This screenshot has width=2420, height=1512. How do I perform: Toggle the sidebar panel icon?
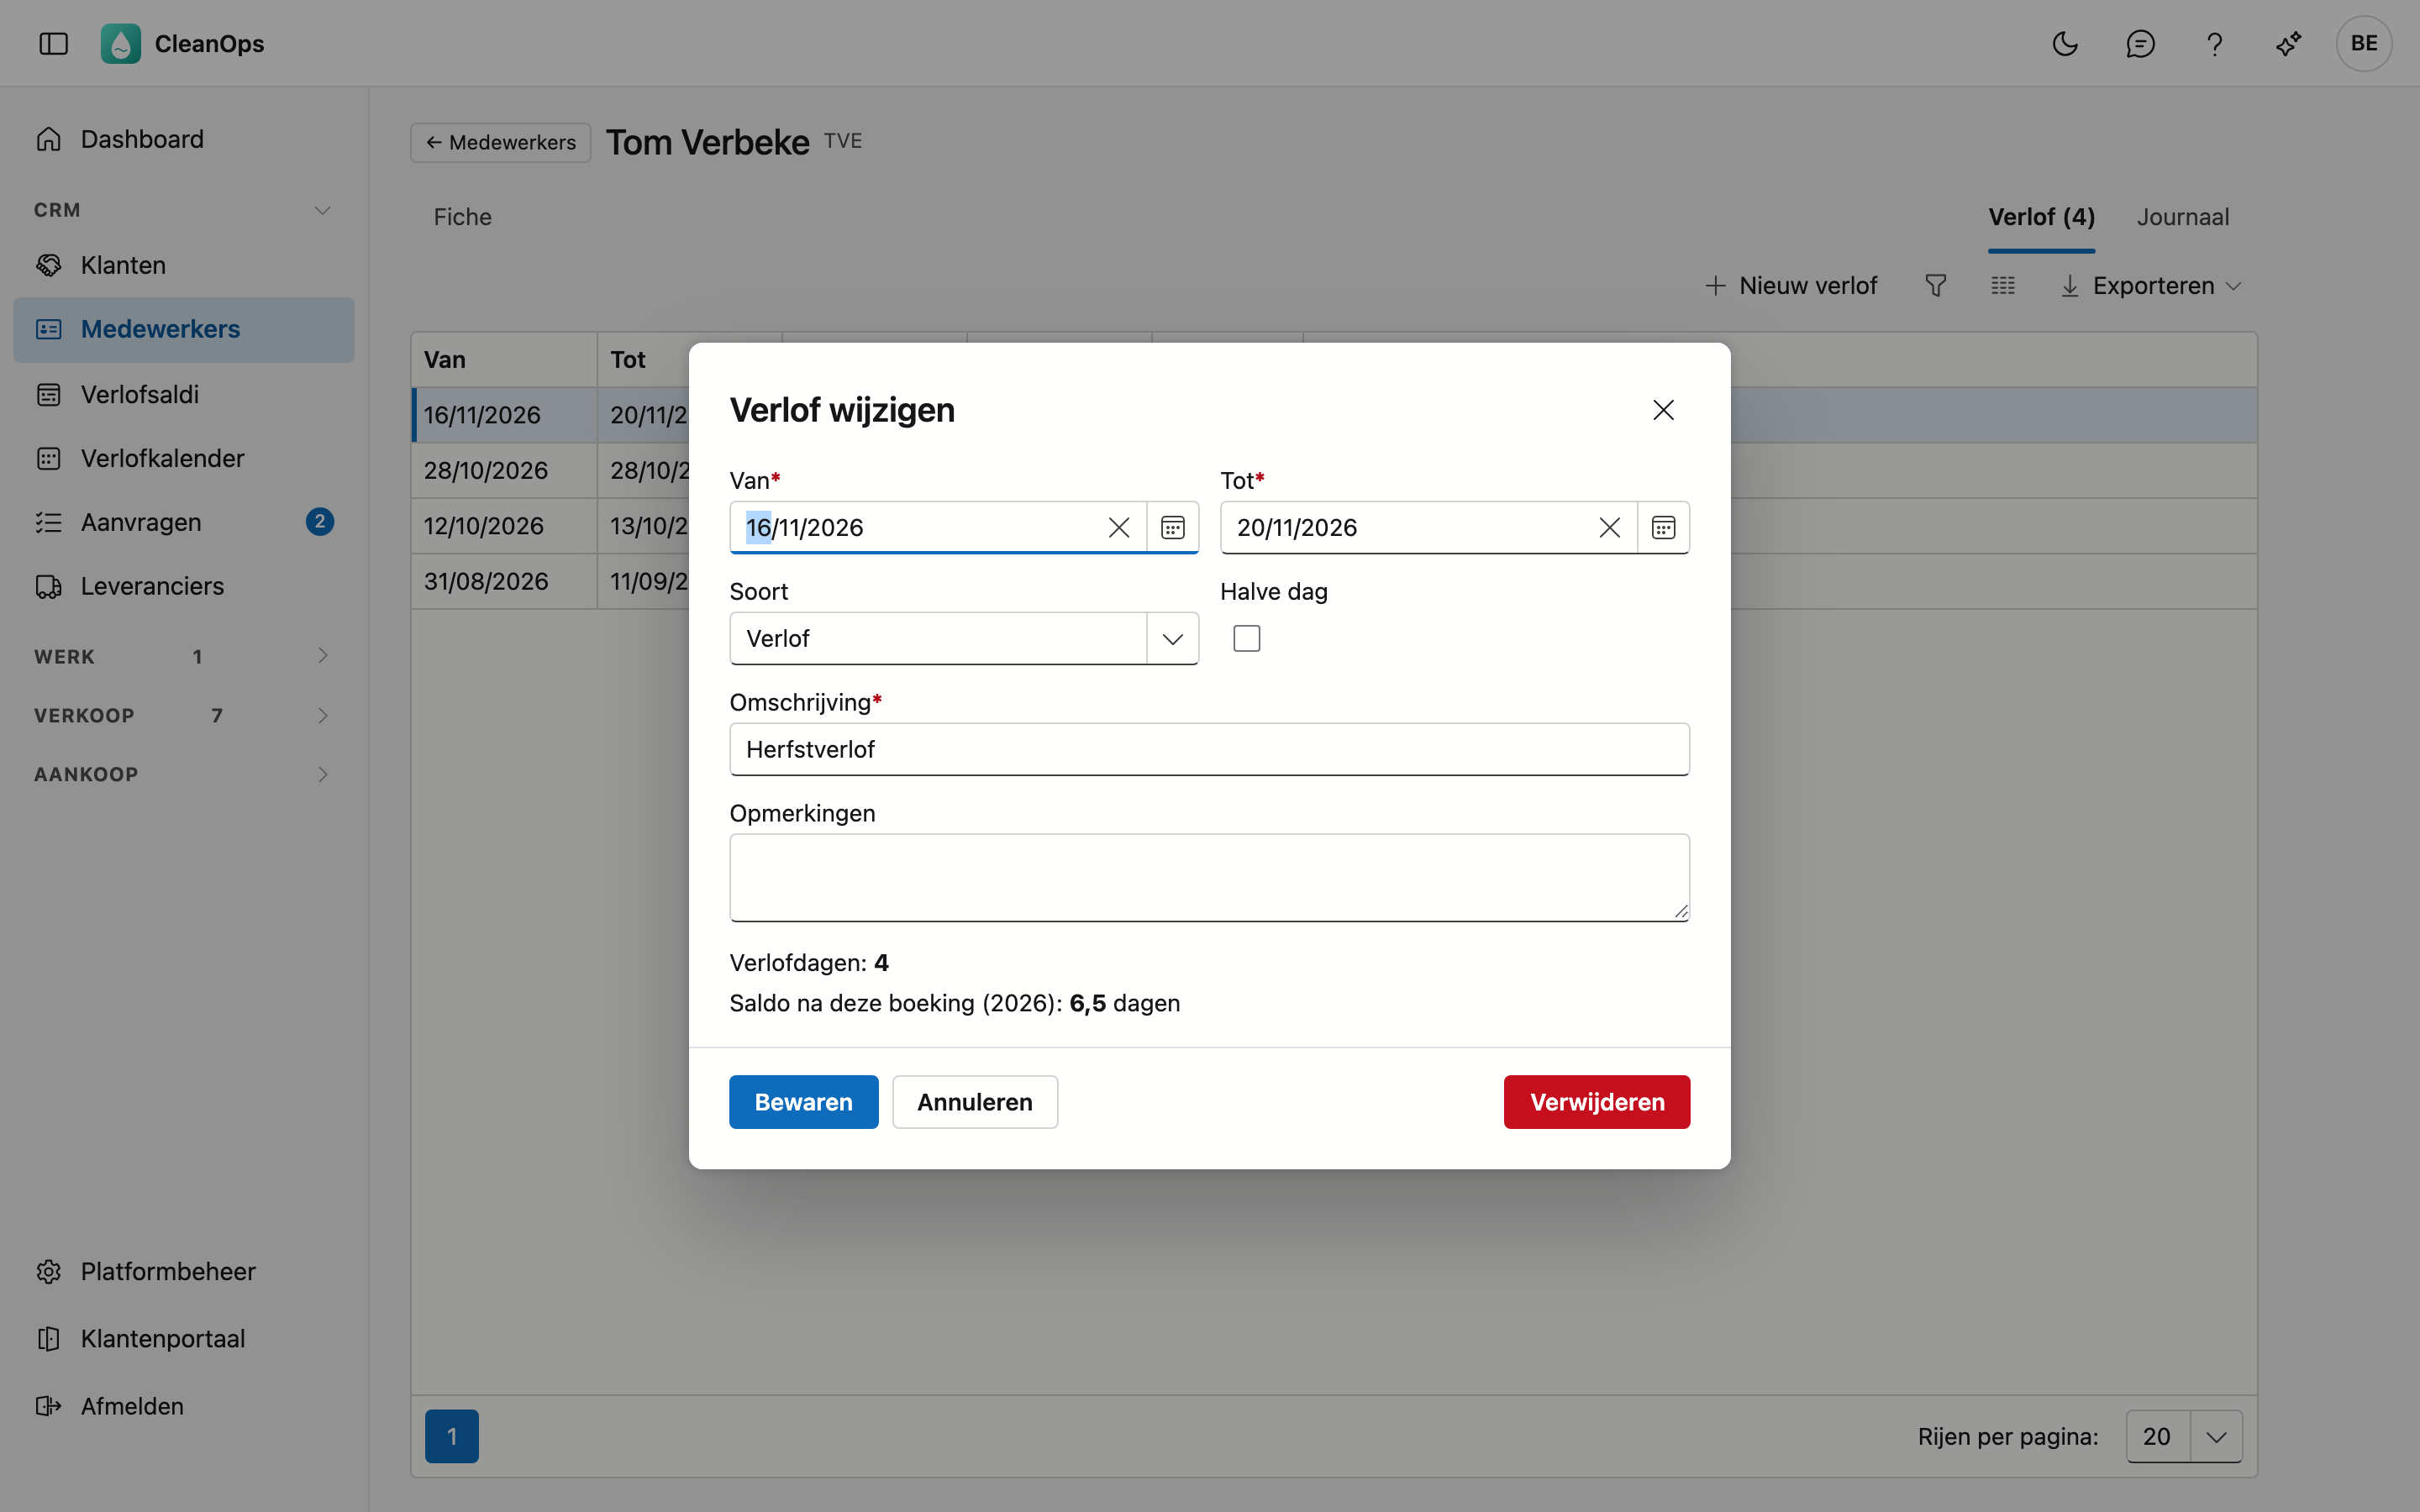click(x=53, y=43)
